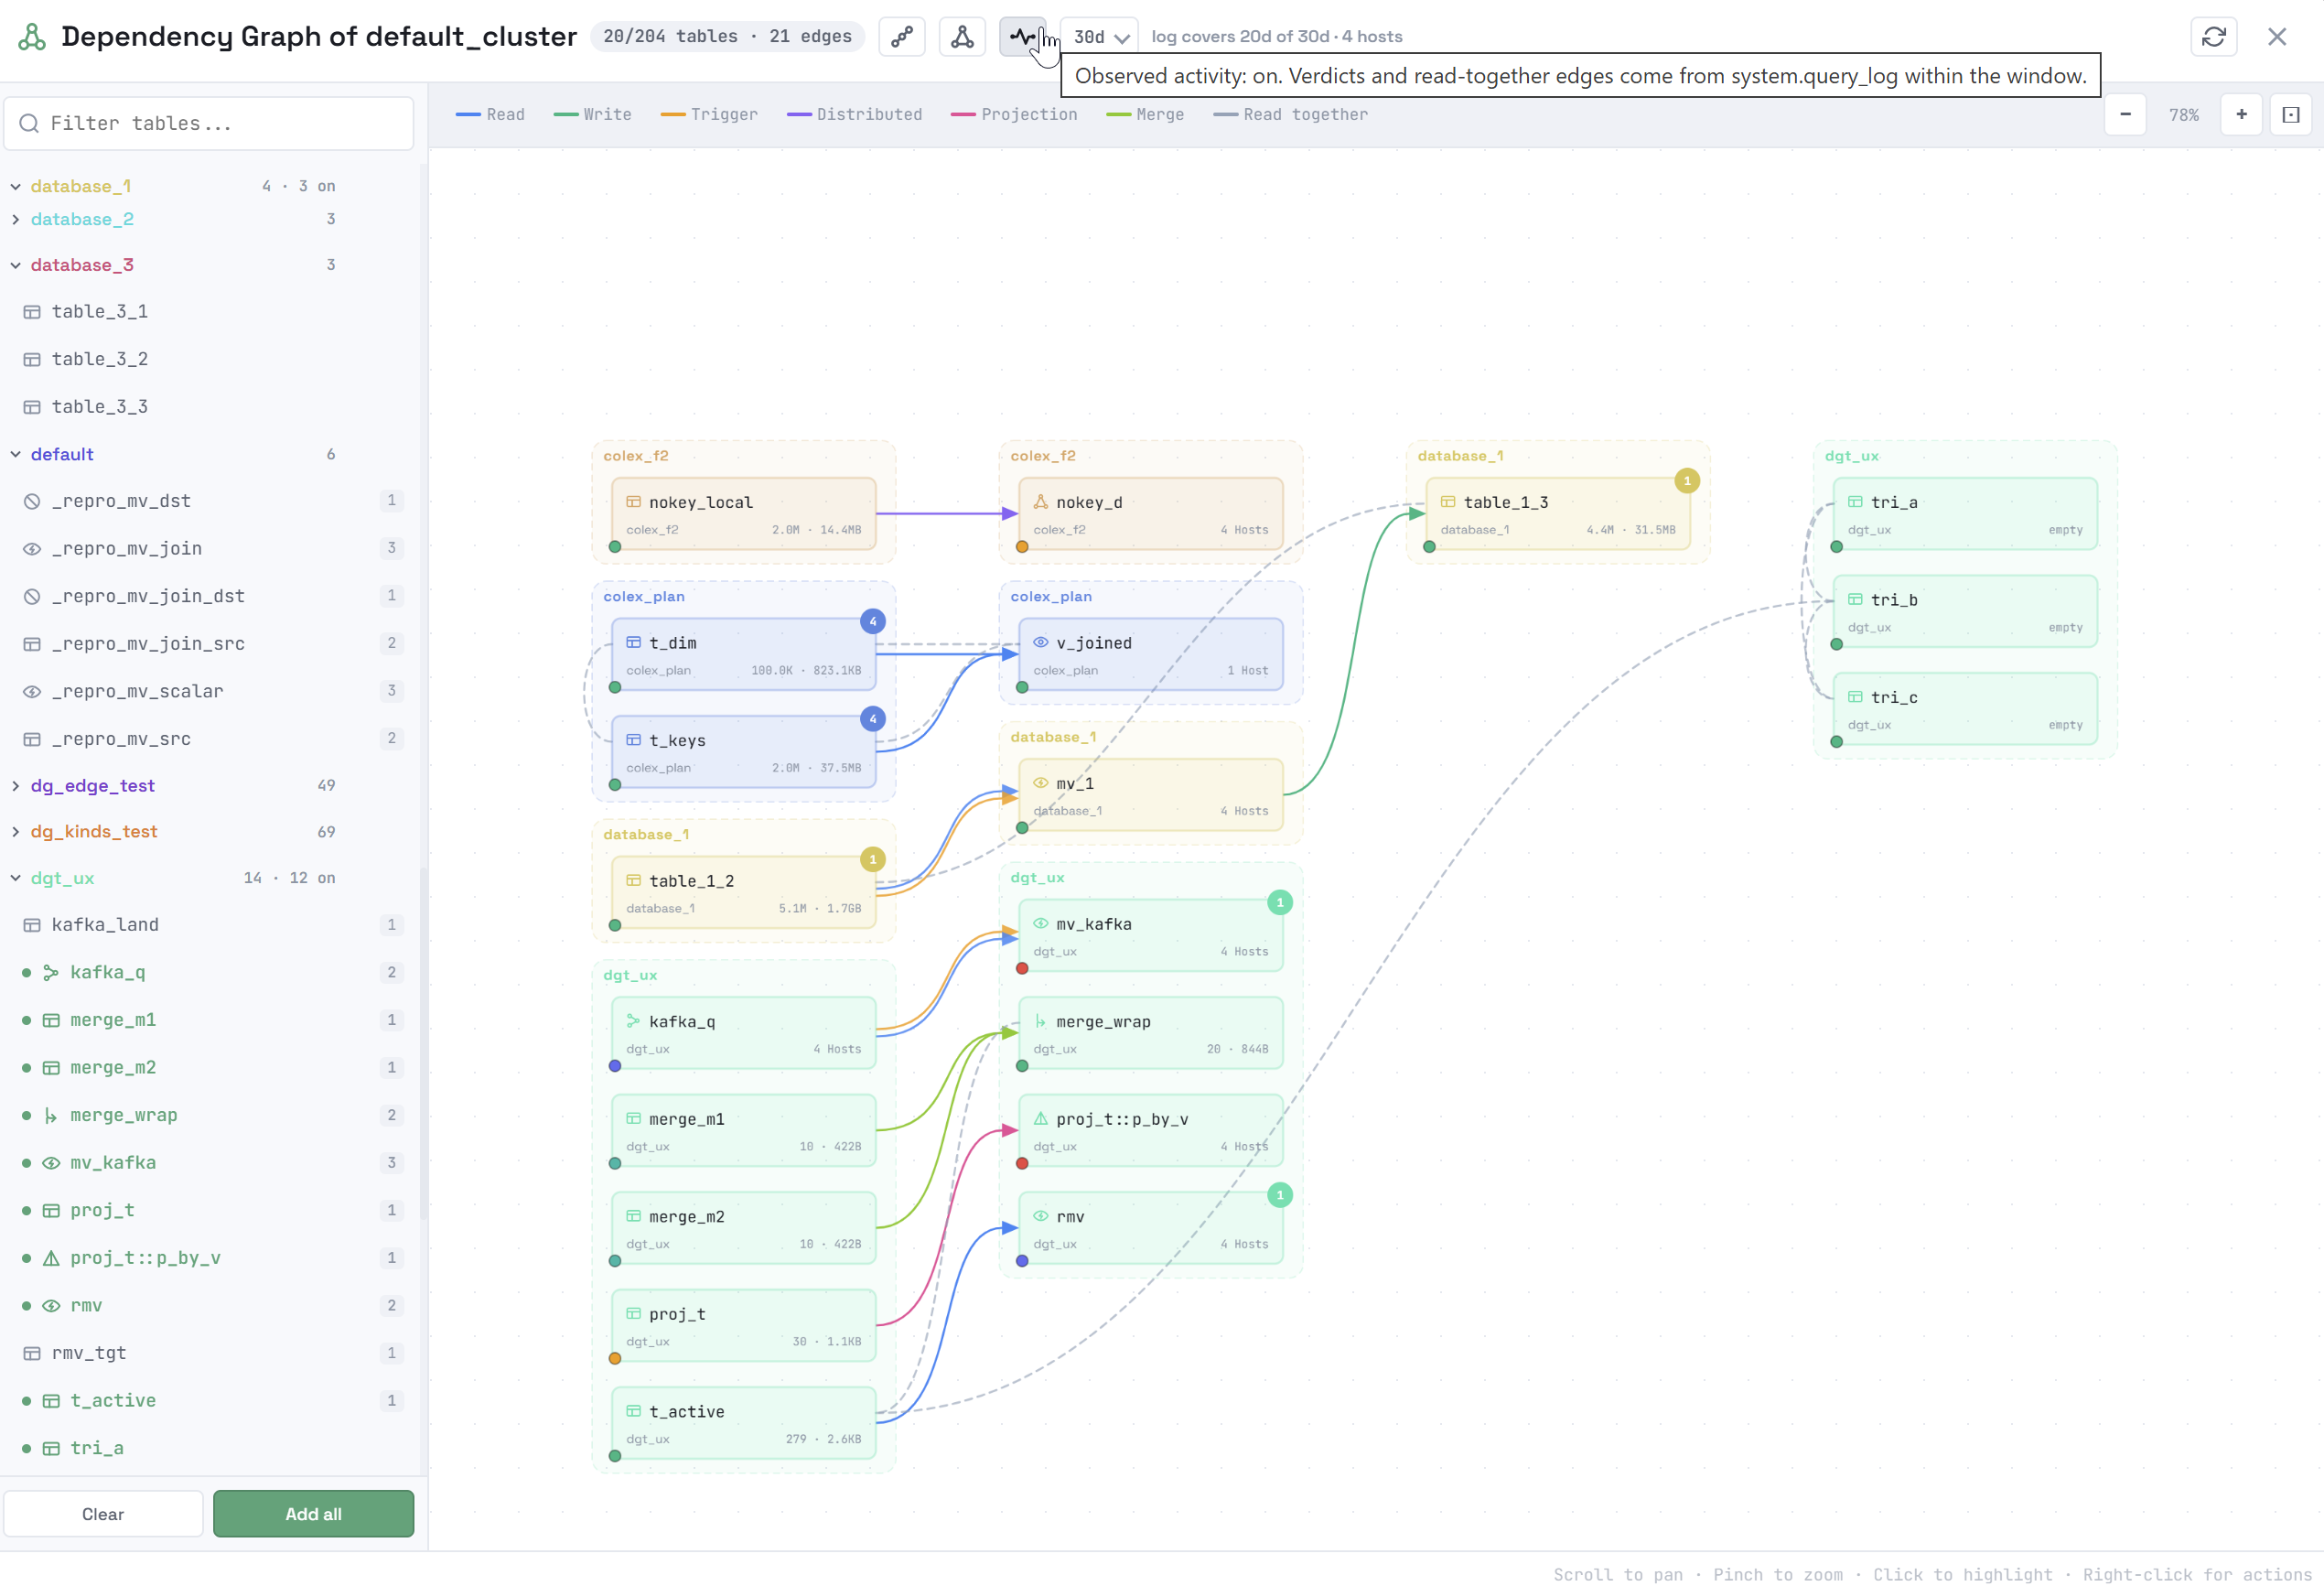Click the red status dot on mv_kafka node
This screenshot has height=1586, width=2324.
[1022, 969]
